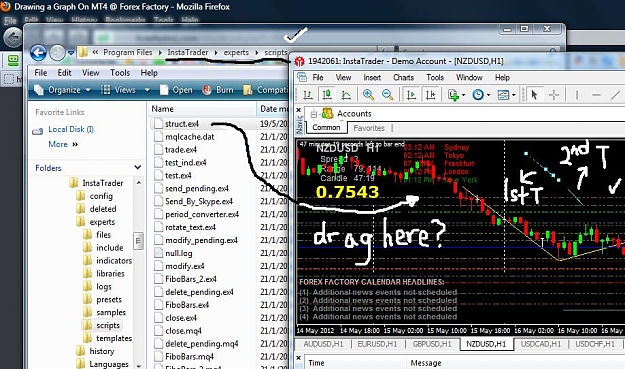Open the Views dropdown in Explorer

(125, 90)
